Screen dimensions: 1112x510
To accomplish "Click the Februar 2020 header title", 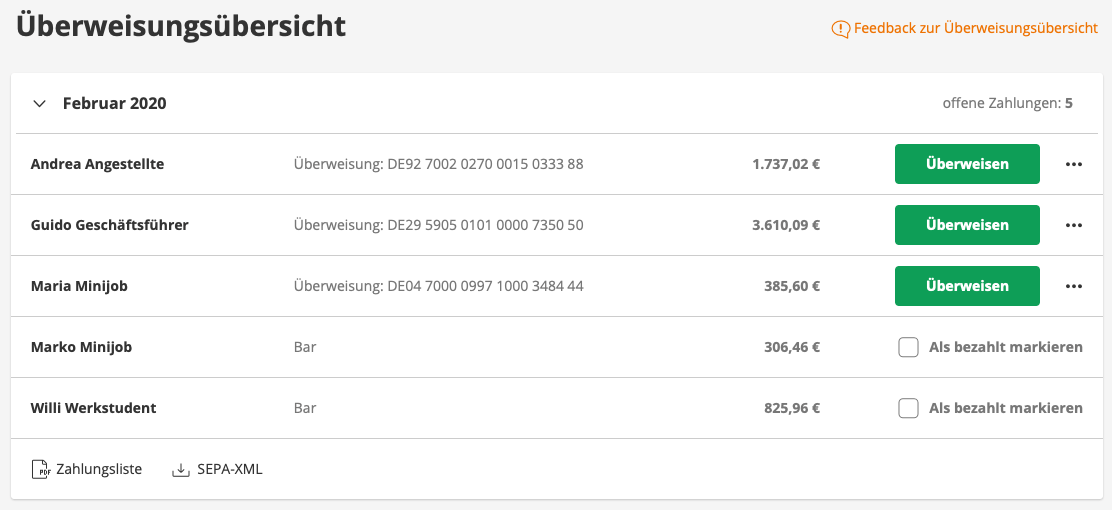I will [x=114, y=103].
